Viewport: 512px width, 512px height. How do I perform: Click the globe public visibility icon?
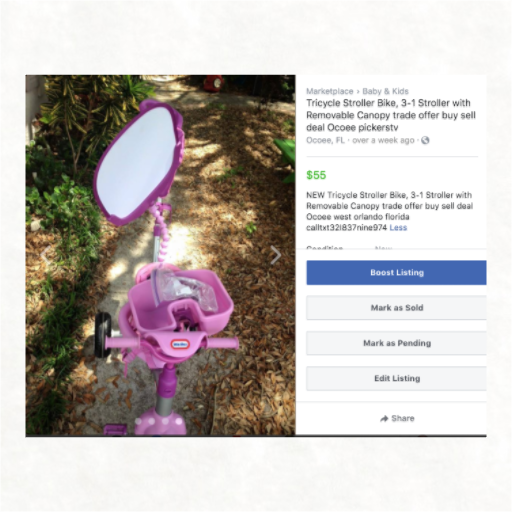coord(425,140)
